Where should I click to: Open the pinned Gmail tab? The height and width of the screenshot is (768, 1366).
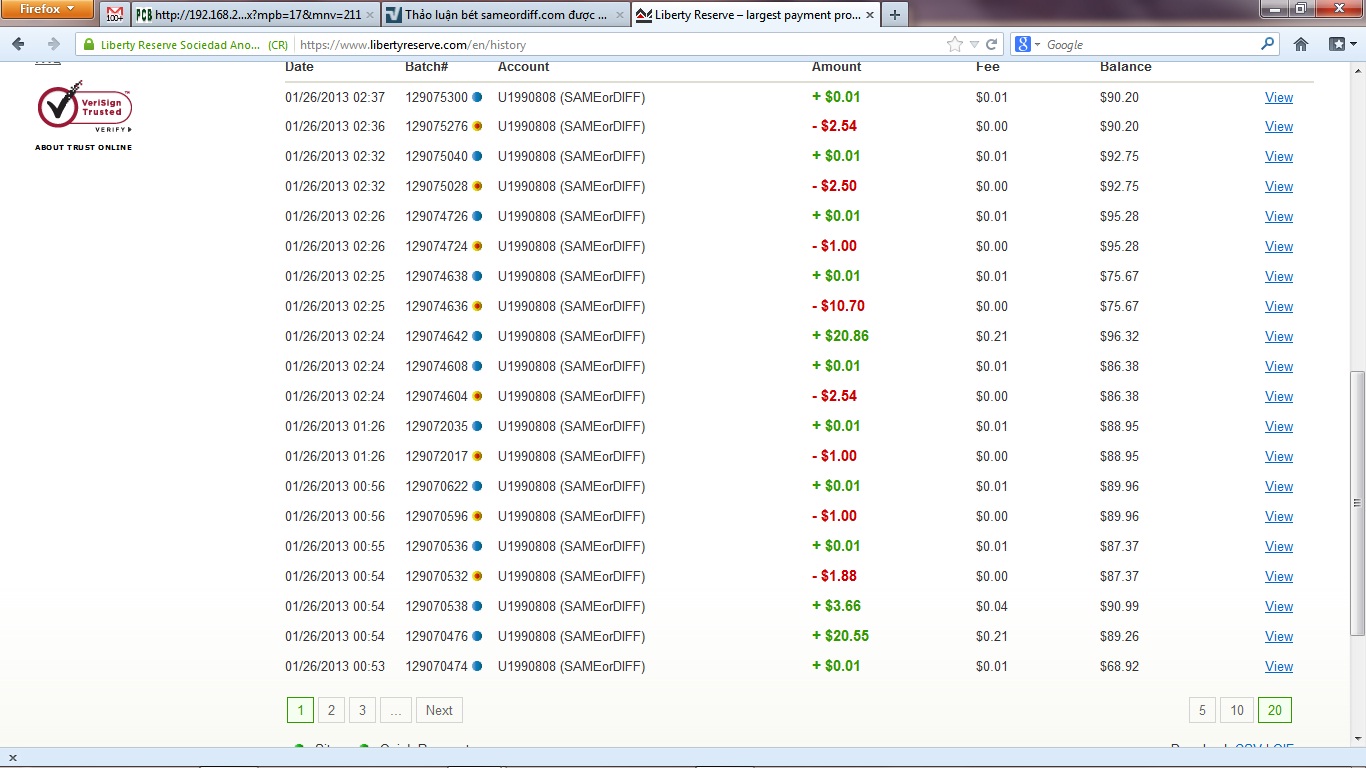(x=115, y=15)
